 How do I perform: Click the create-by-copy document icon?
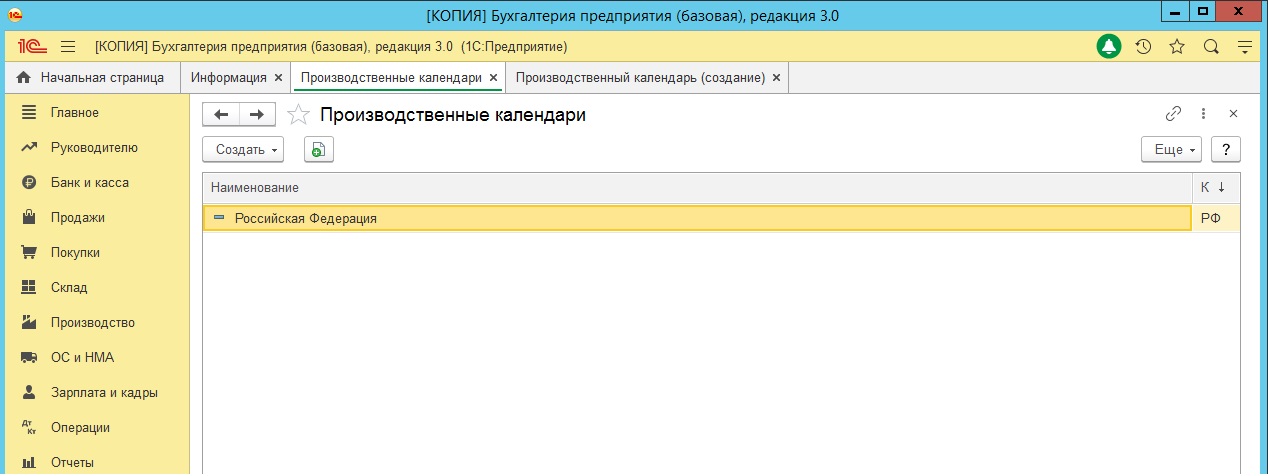click(x=318, y=150)
